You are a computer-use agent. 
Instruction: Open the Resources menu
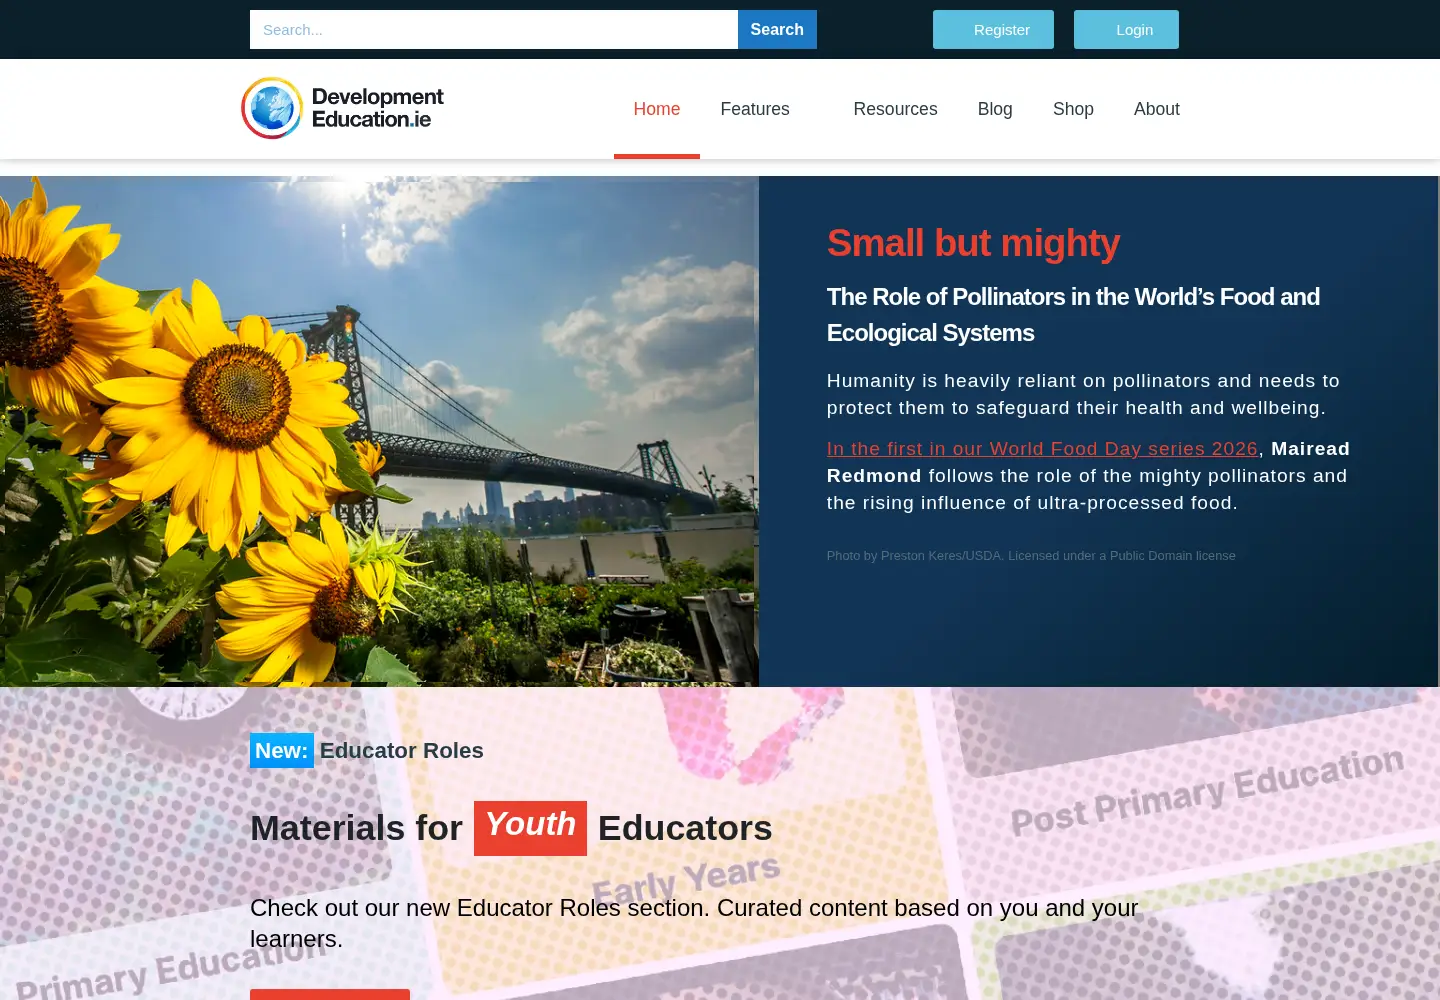895,109
